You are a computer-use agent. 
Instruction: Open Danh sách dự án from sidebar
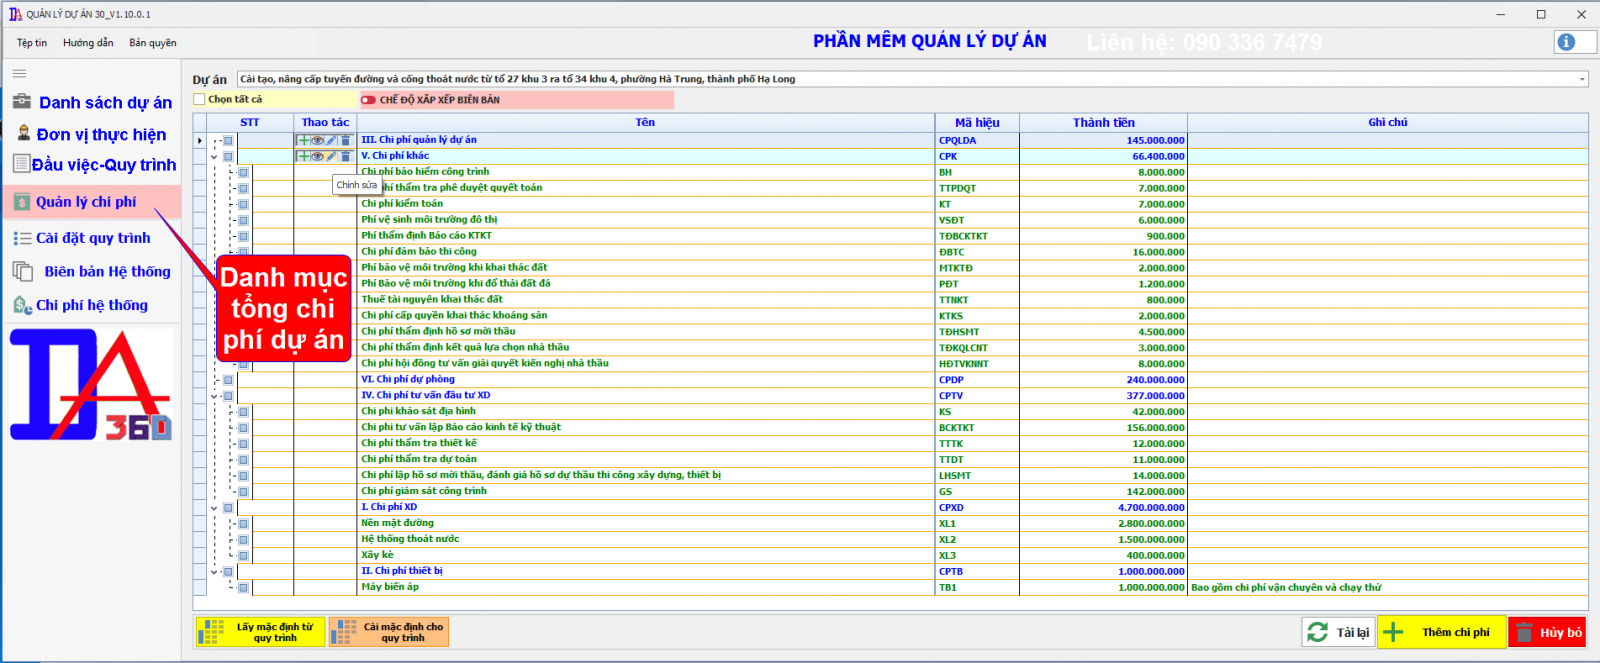pos(92,102)
